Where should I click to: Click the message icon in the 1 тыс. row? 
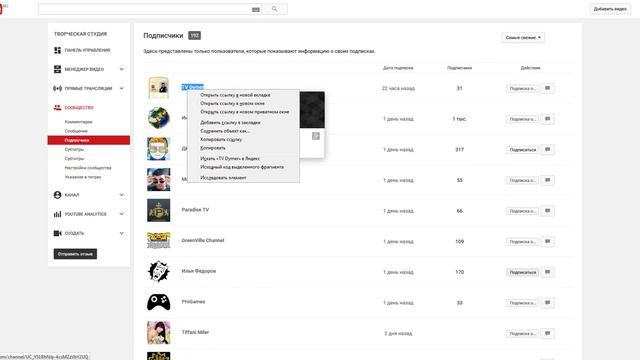click(x=547, y=119)
